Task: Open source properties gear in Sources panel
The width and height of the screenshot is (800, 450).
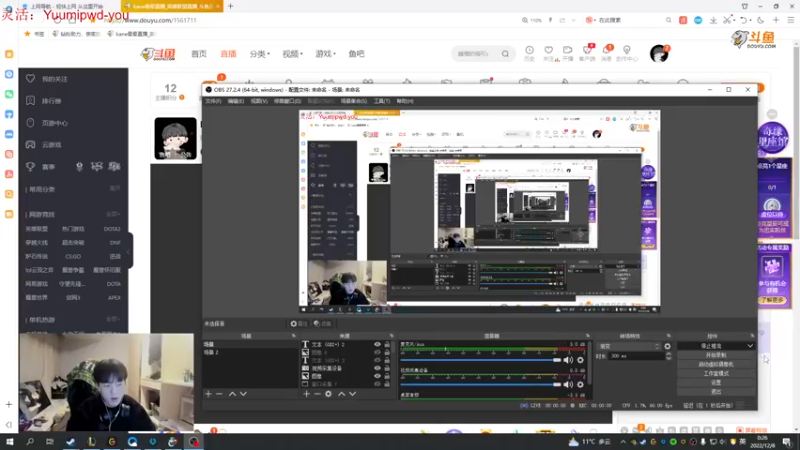Action: click(329, 394)
